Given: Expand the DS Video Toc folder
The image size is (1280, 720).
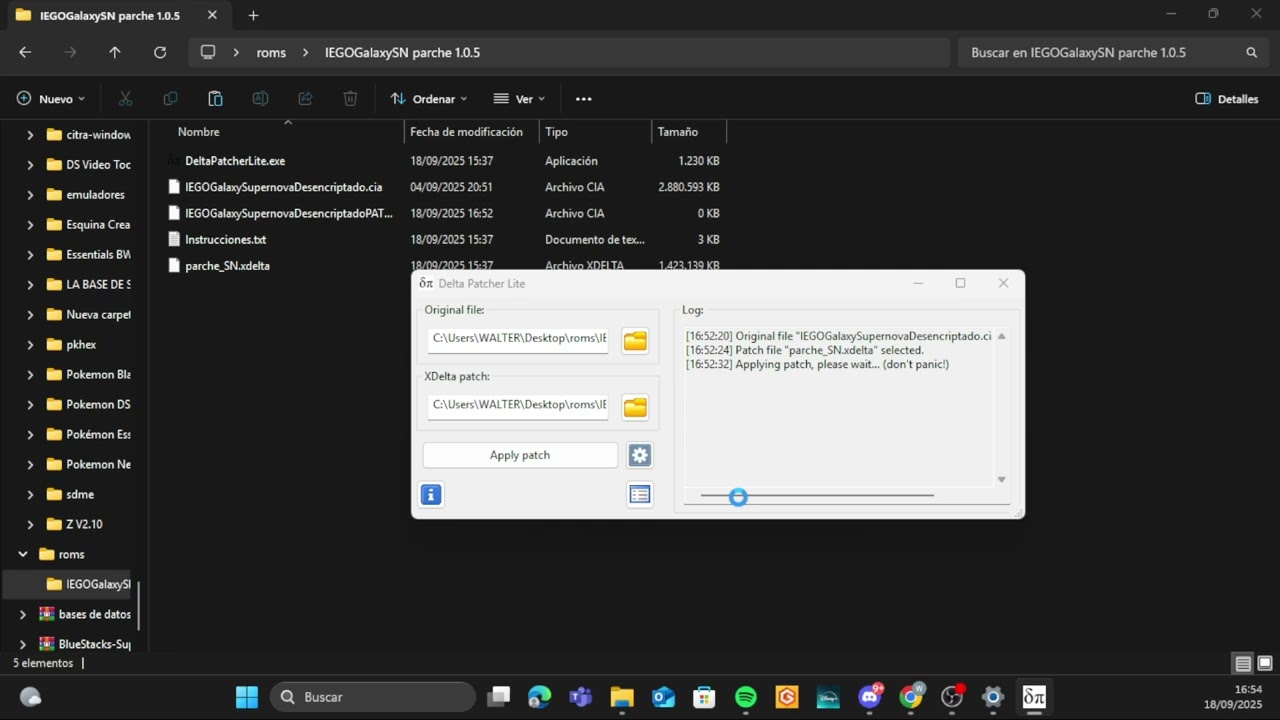Looking at the screenshot, I should point(30,165).
